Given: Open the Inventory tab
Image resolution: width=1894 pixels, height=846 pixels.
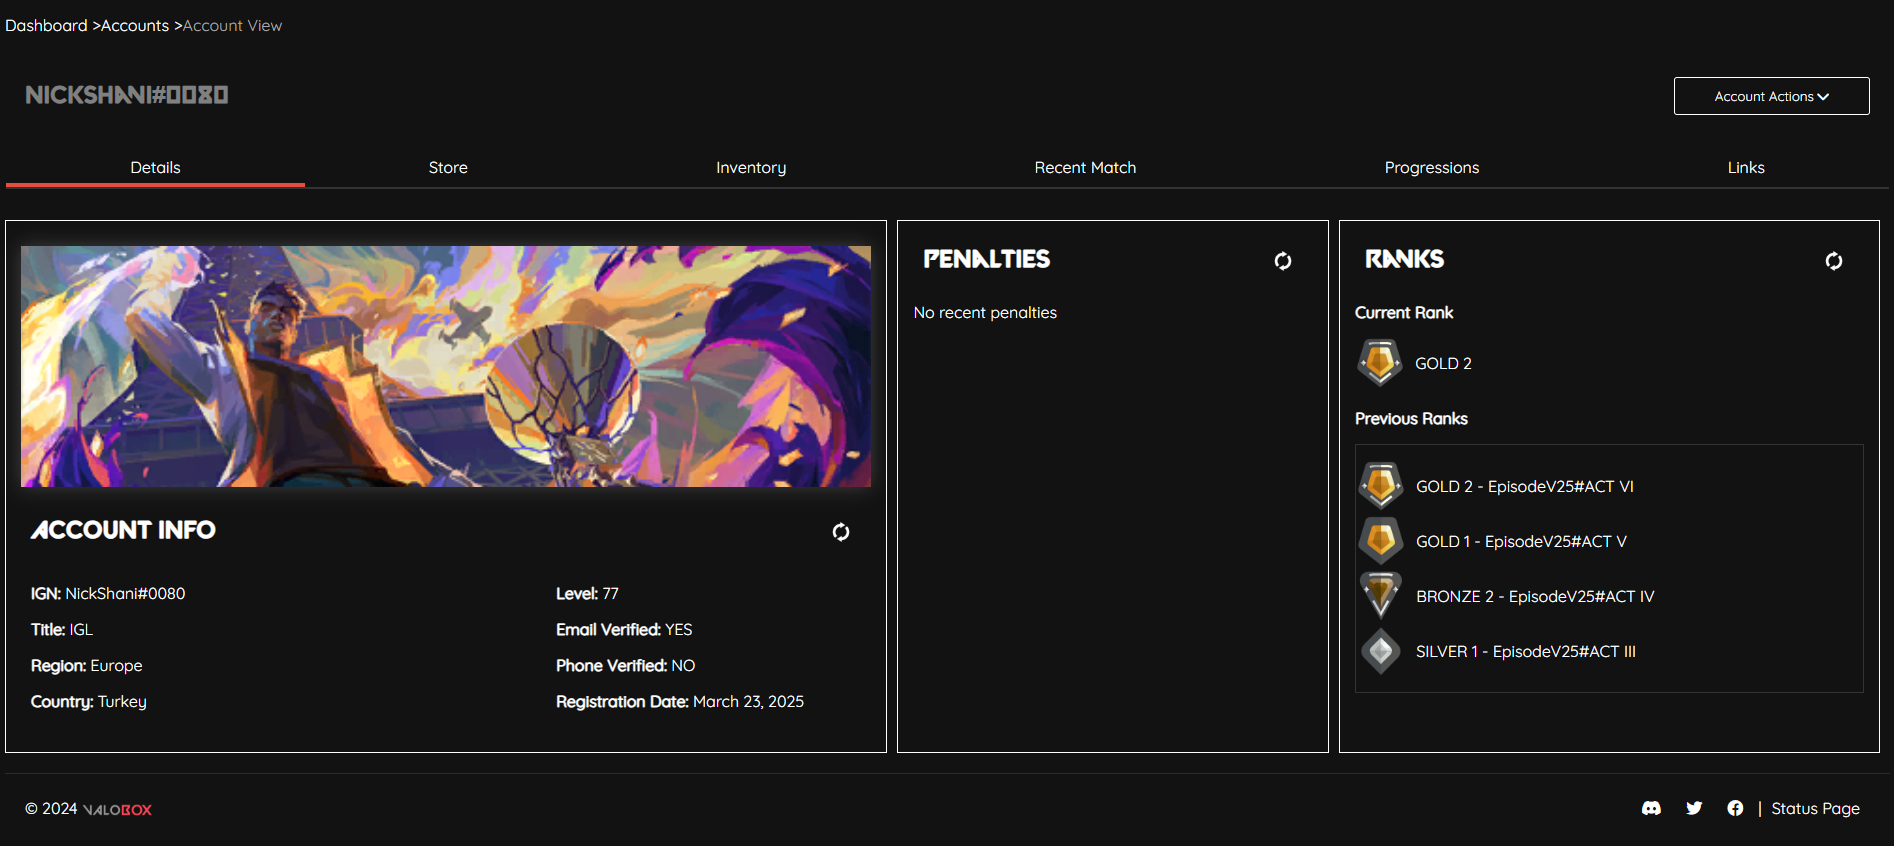Looking at the screenshot, I should point(751,168).
